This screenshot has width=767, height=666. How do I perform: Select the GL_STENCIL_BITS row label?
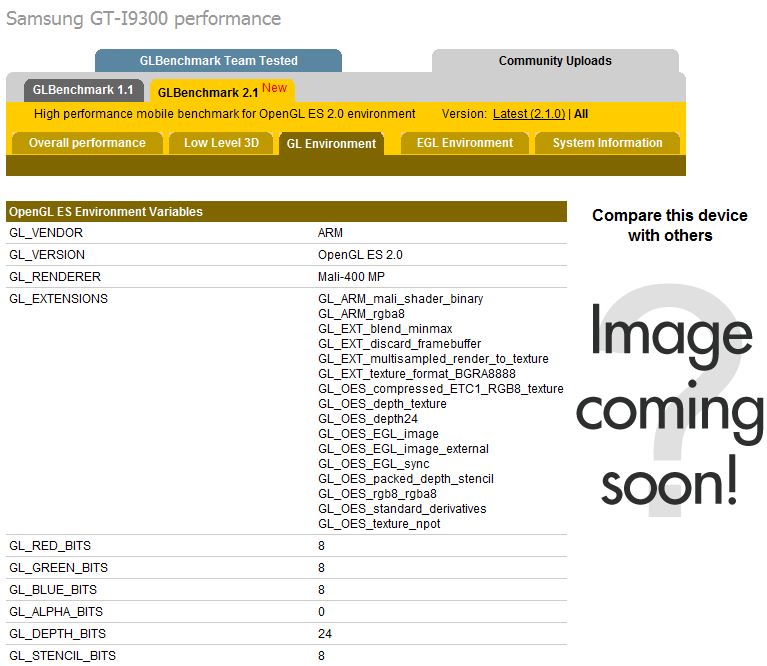pyautogui.click(x=63, y=656)
